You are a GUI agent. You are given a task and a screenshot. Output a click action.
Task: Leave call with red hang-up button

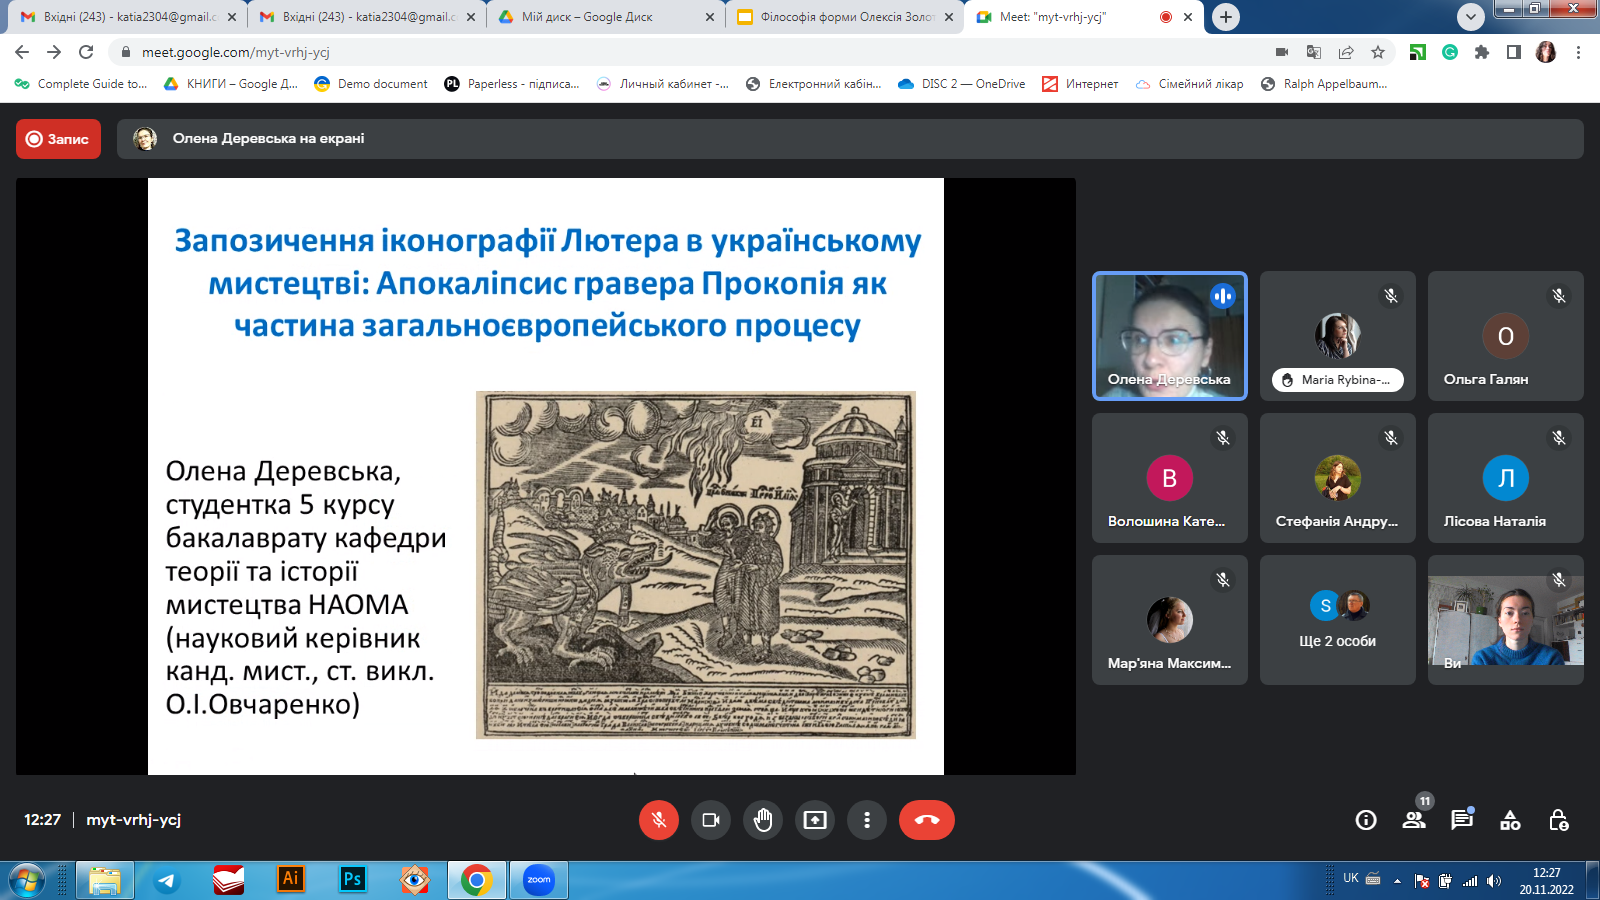click(x=927, y=820)
